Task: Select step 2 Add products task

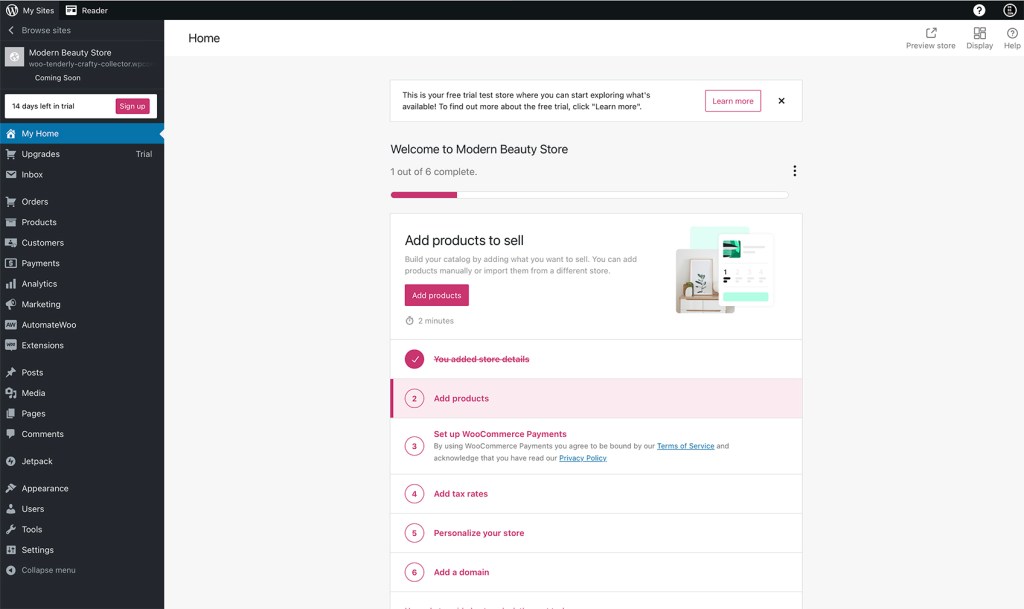Action: click(x=596, y=398)
